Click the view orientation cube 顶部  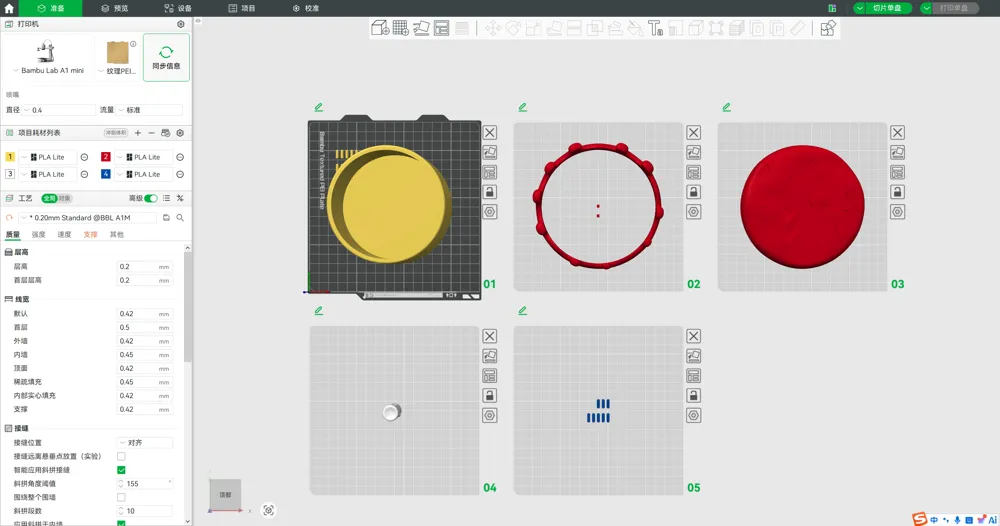point(225,495)
